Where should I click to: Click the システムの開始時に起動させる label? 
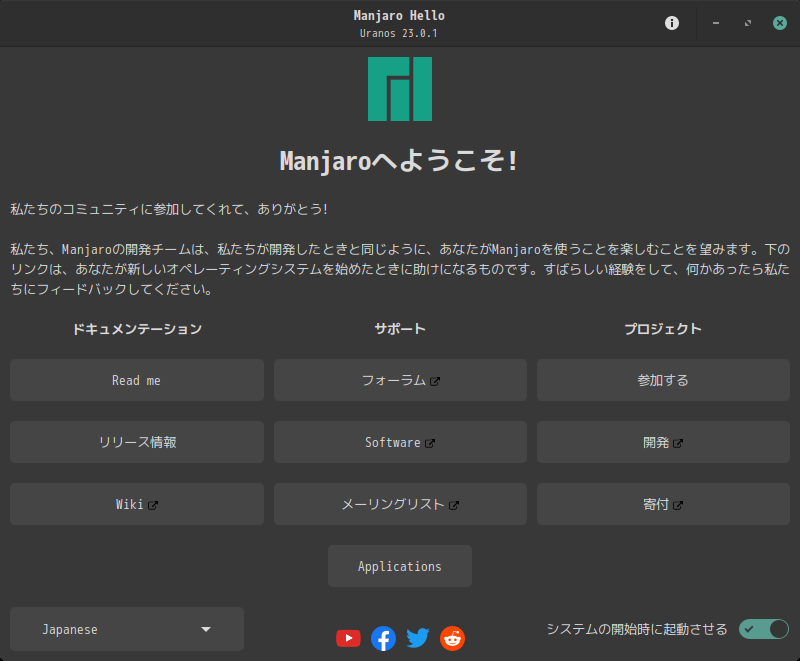click(x=637, y=629)
